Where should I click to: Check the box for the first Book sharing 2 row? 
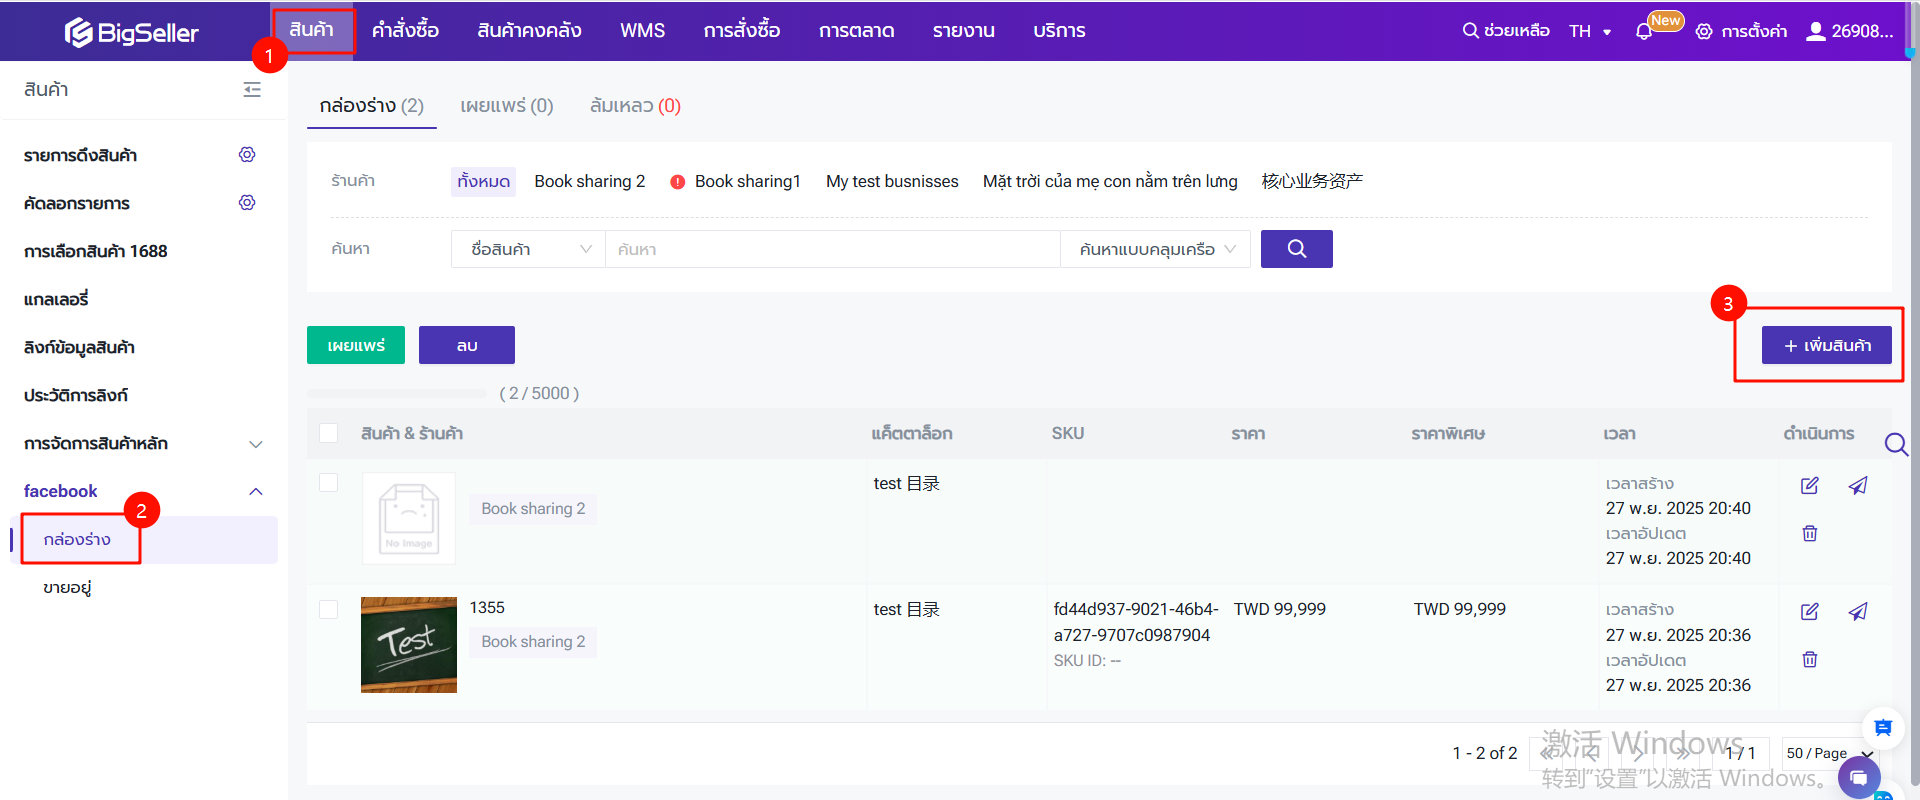pos(328,483)
